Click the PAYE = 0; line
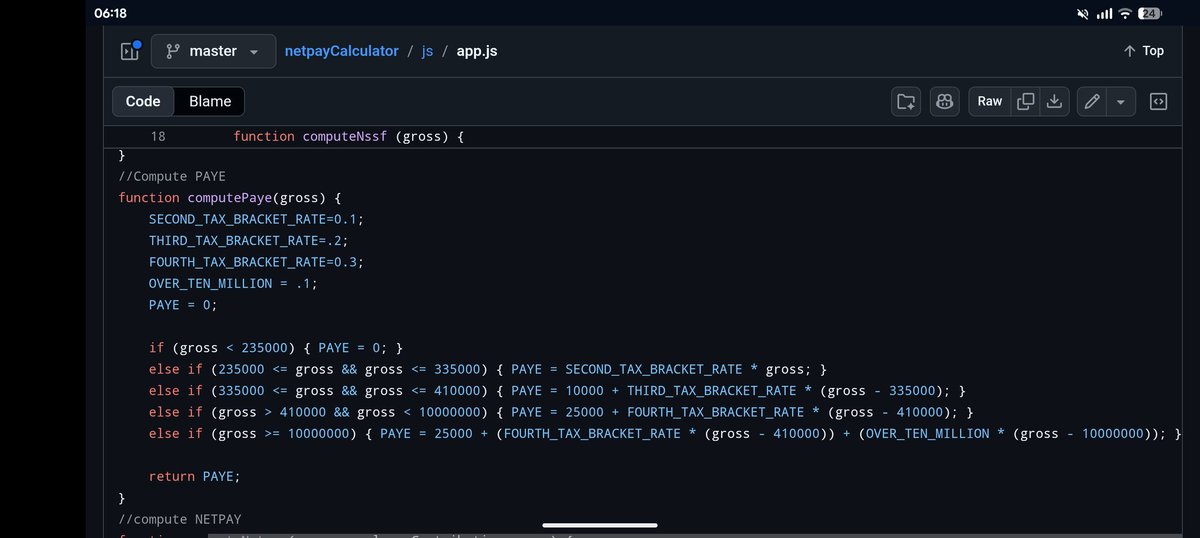Image resolution: width=1200 pixels, height=538 pixels. (183, 305)
